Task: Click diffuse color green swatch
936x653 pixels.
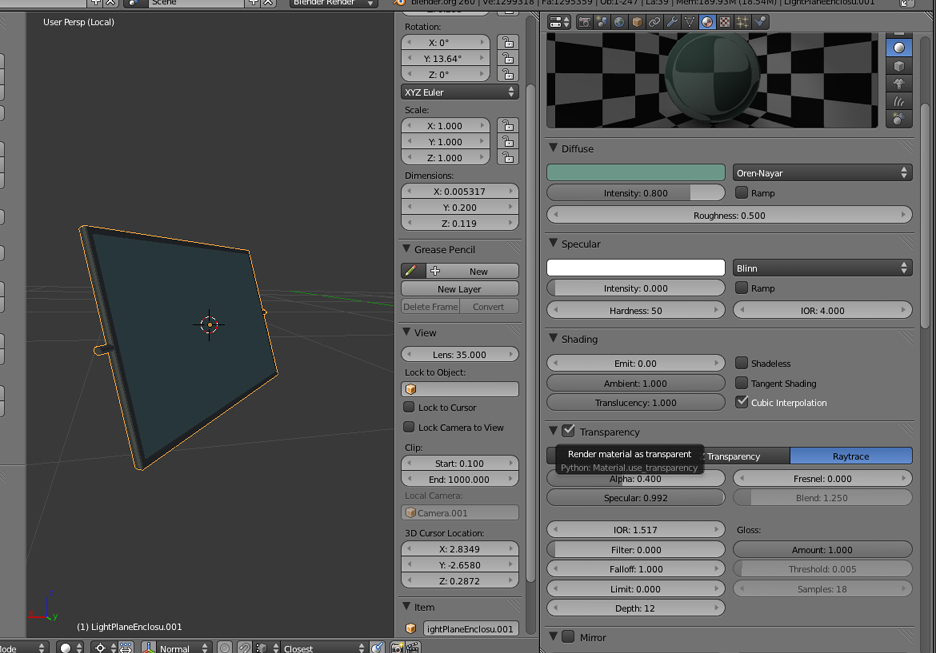Action: 636,173
